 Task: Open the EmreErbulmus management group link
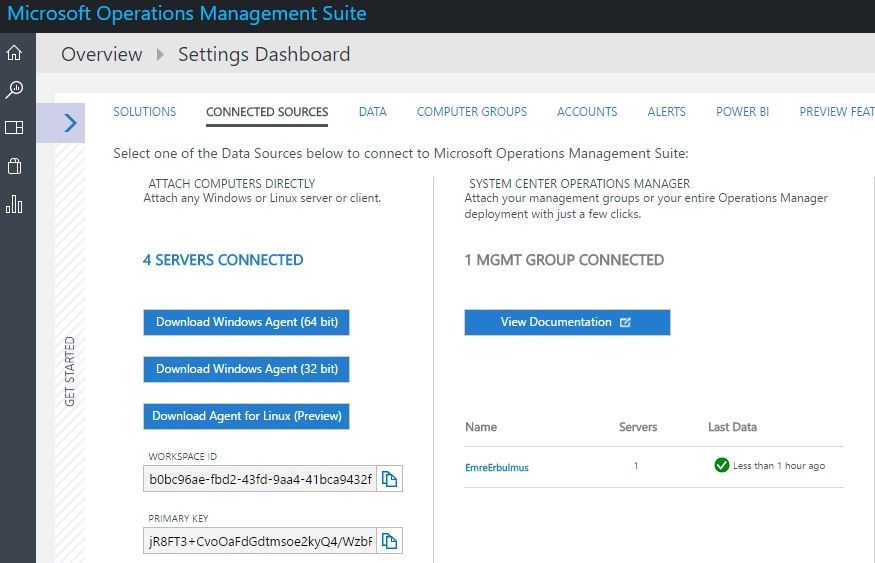(x=497, y=468)
